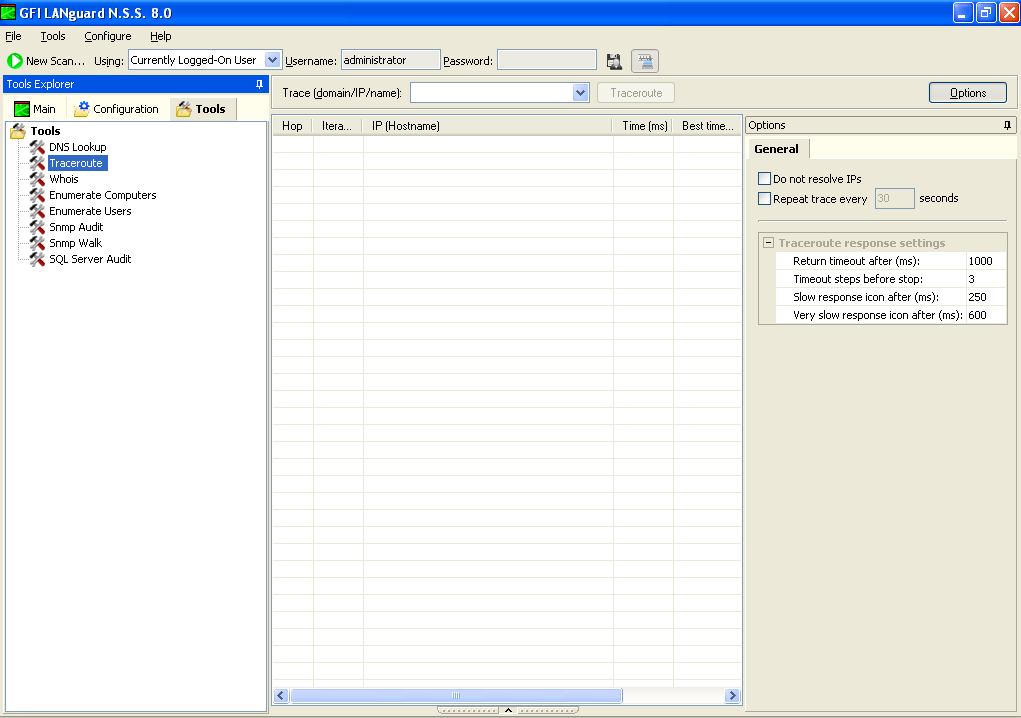Click the green New Scan play icon
The image size is (1021, 718).
click(14, 61)
